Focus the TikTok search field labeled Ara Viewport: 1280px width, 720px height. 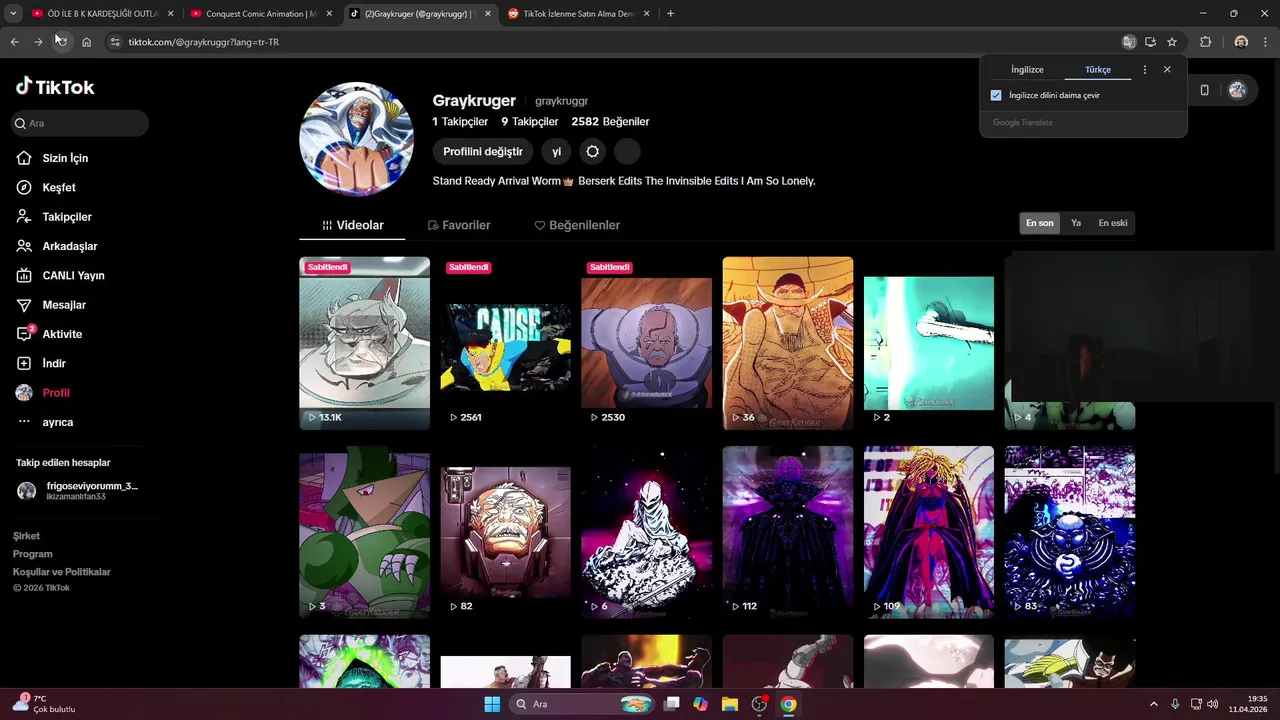click(80, 123)
